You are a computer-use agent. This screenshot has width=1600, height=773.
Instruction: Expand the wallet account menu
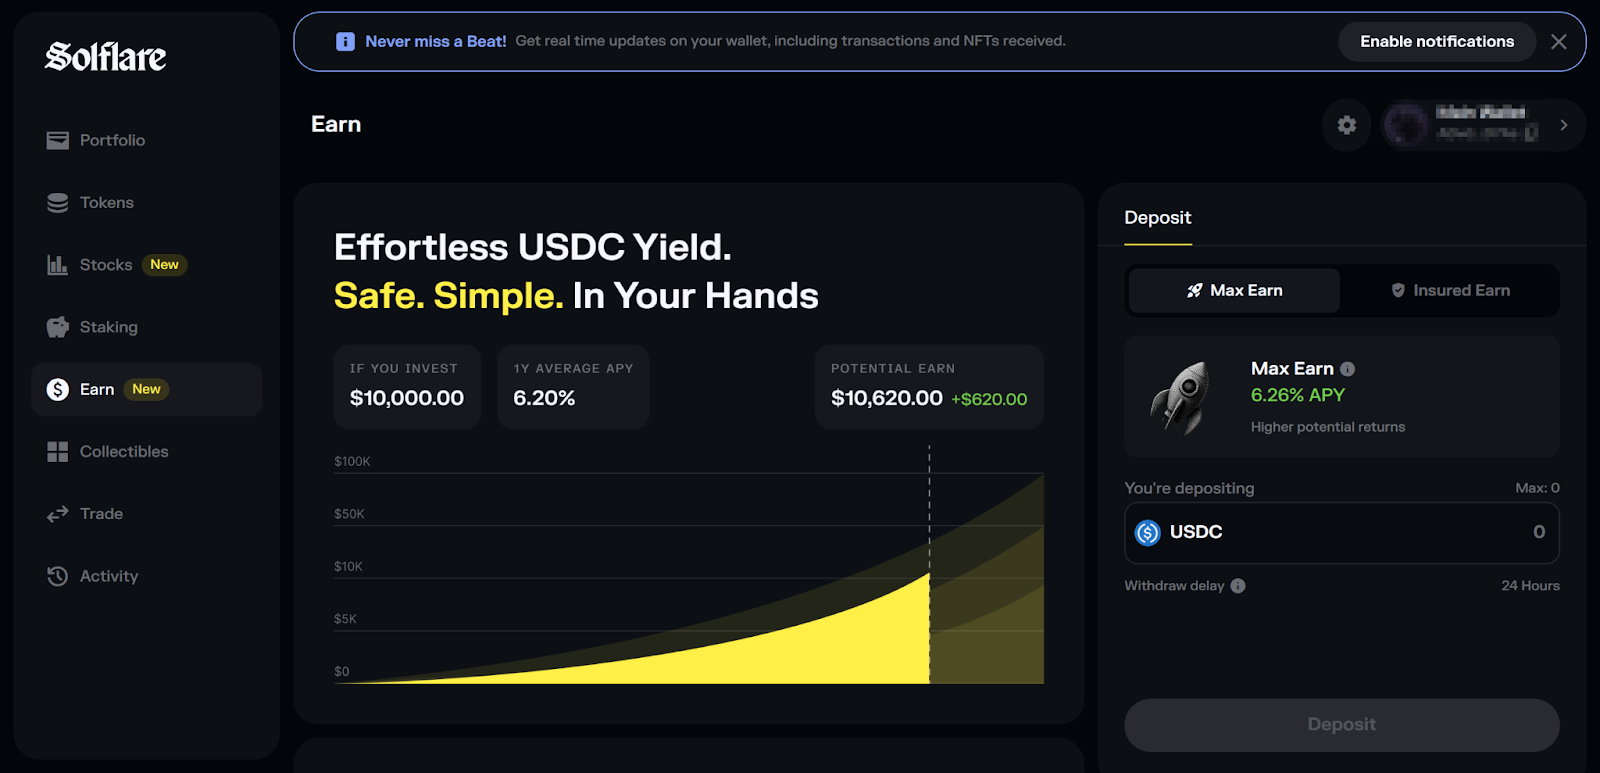coord(1480,125)
